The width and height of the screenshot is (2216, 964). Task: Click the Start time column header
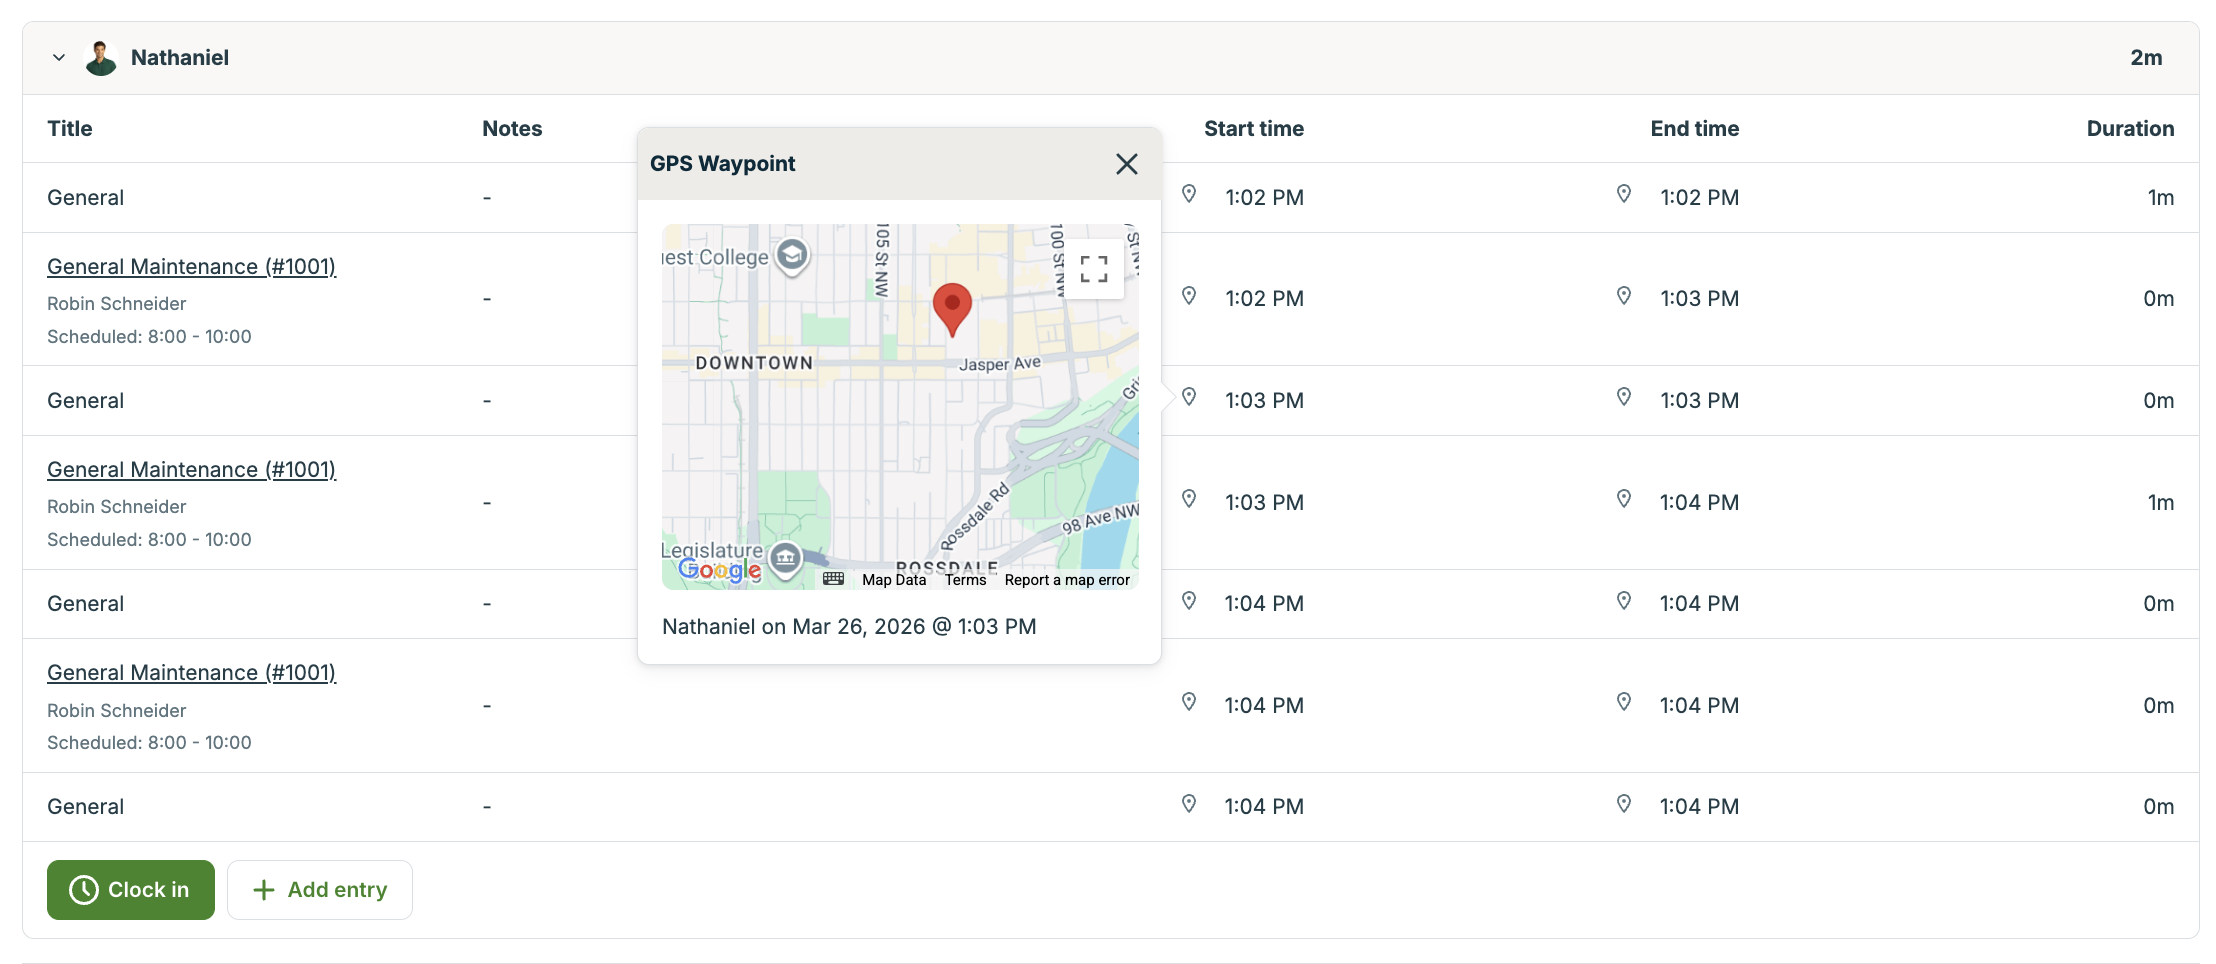coord(1253,129)
